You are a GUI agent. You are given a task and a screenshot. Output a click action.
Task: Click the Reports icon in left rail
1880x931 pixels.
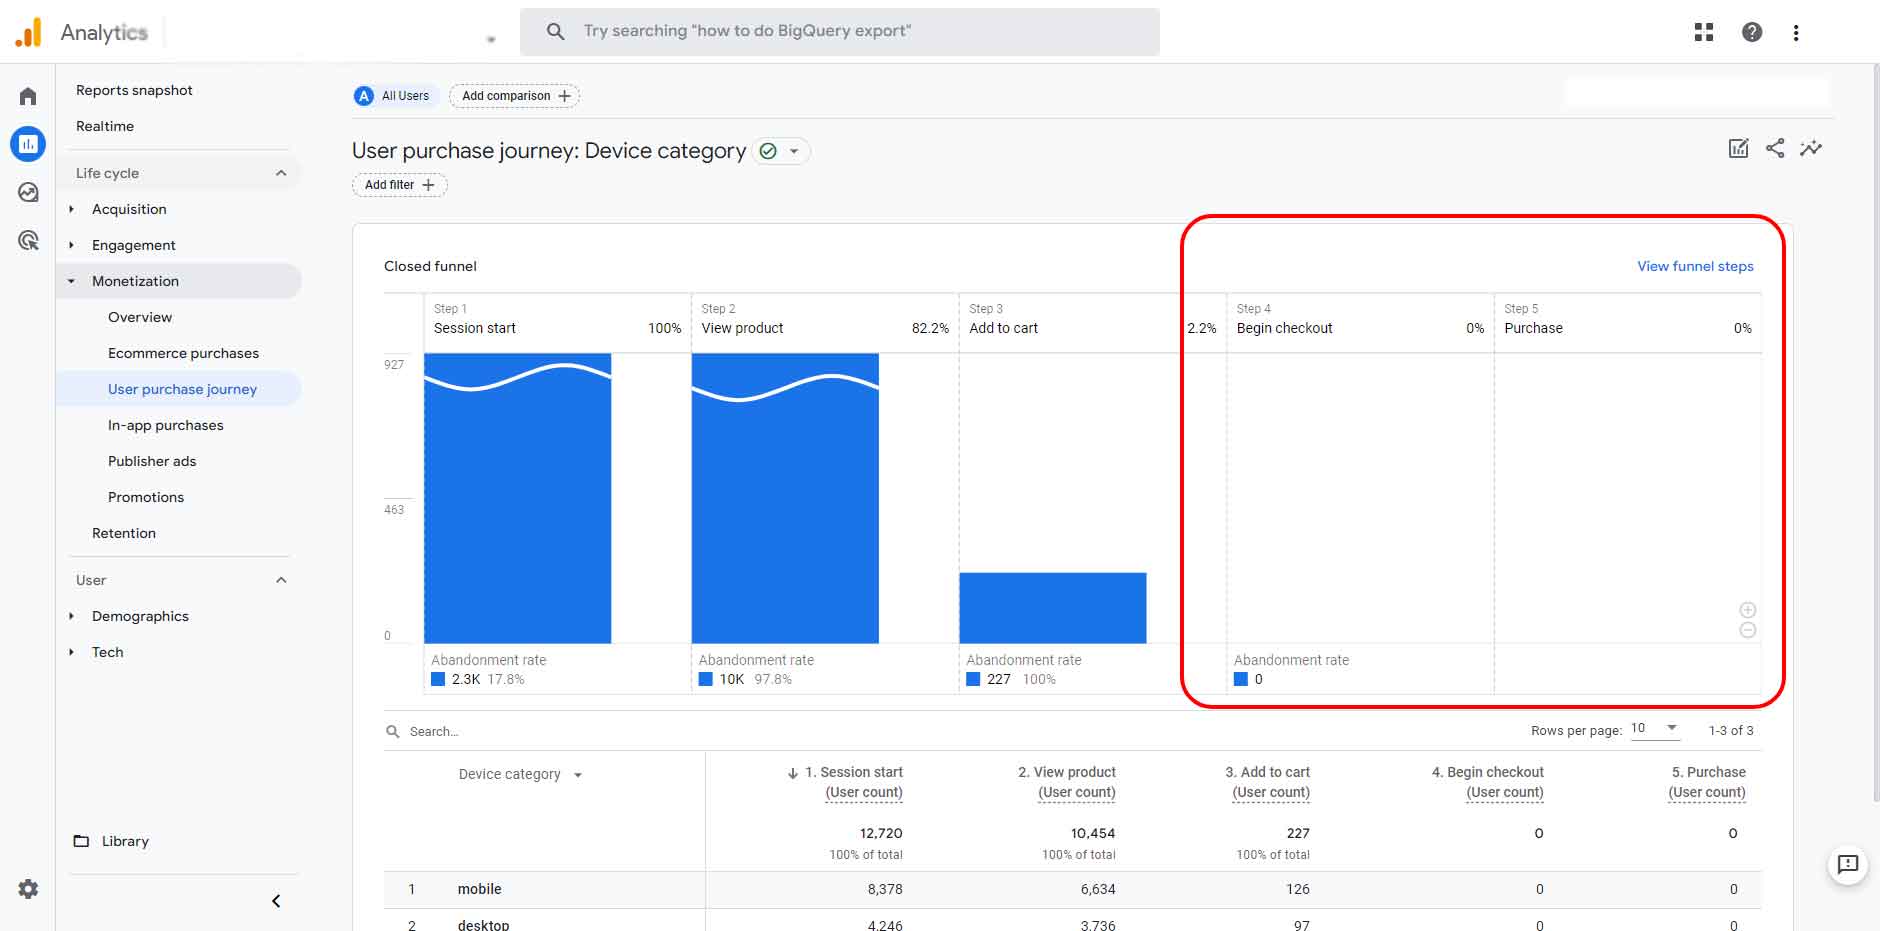(x=28, y=144)
